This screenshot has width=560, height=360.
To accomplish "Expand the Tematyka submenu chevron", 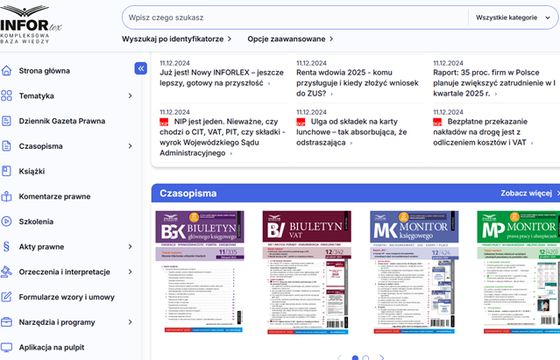I will point(130,96).
